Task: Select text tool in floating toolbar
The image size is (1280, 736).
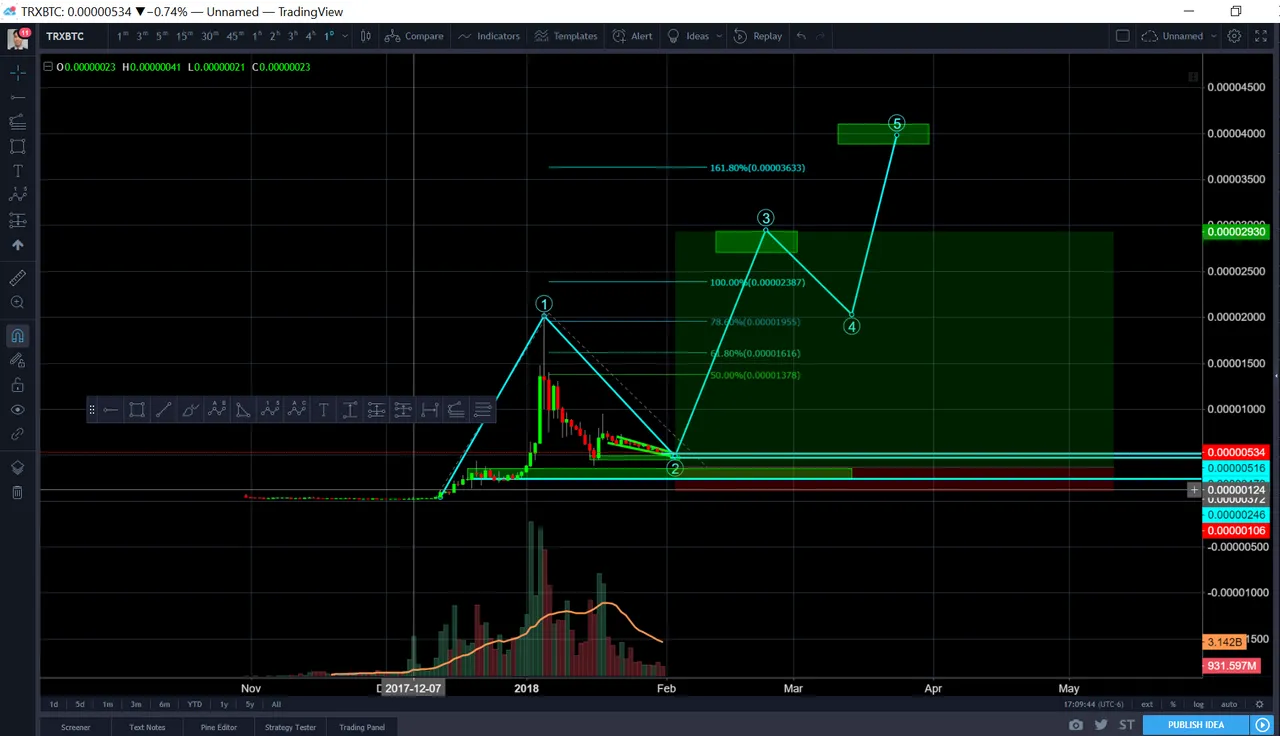Action: [323, 409]
